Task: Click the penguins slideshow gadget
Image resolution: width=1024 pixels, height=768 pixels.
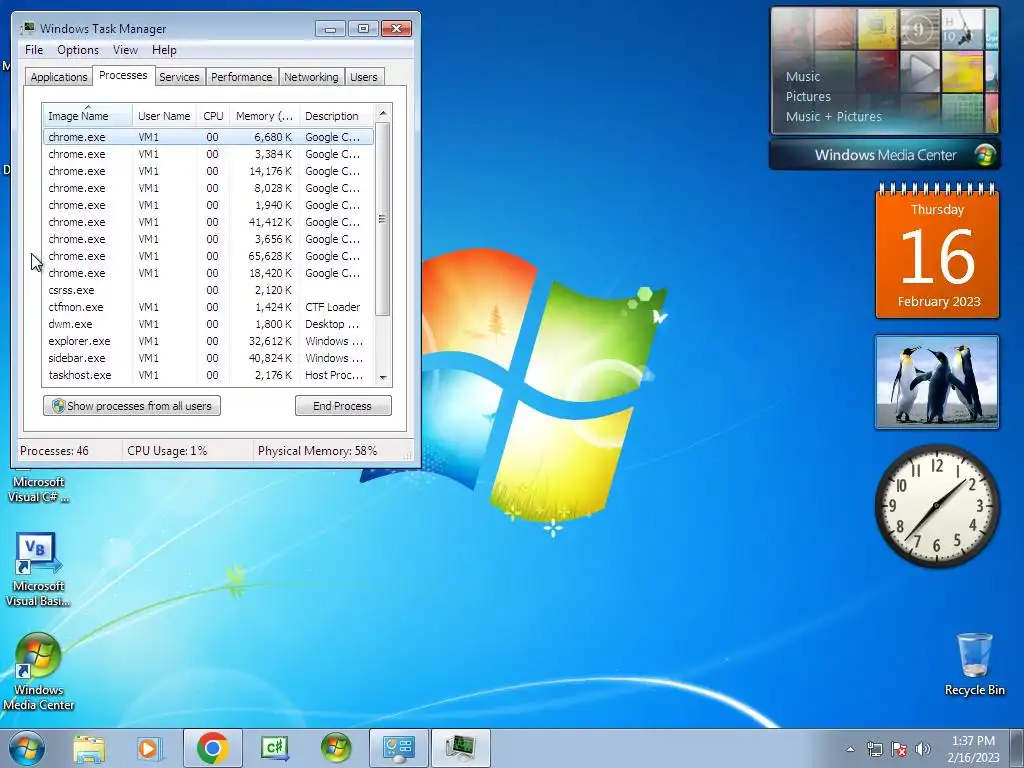Action: point(936,382)
